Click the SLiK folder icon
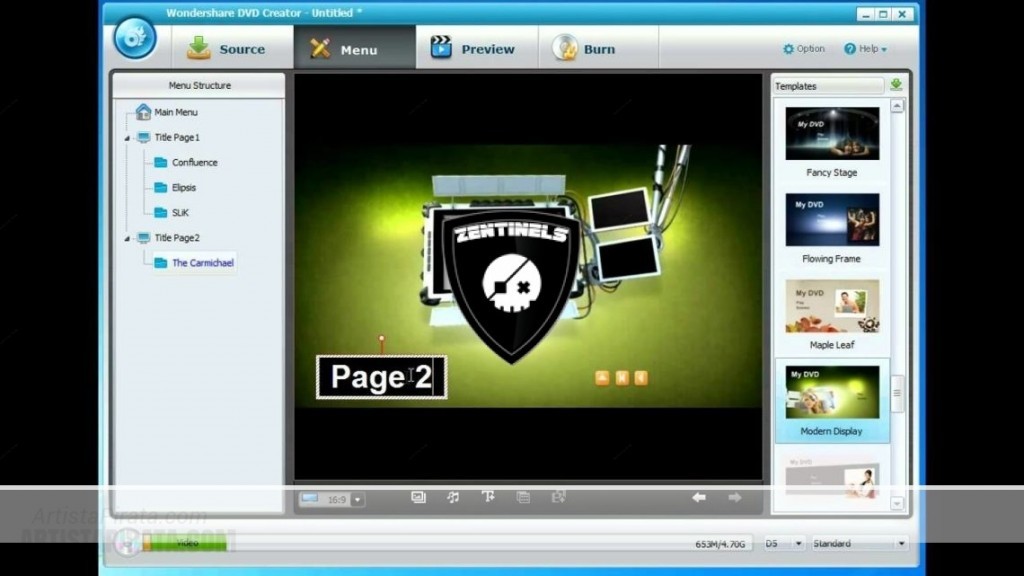The width and height of the screenshot is (1024, 576). pyautogui.click(x=161, y=213)
